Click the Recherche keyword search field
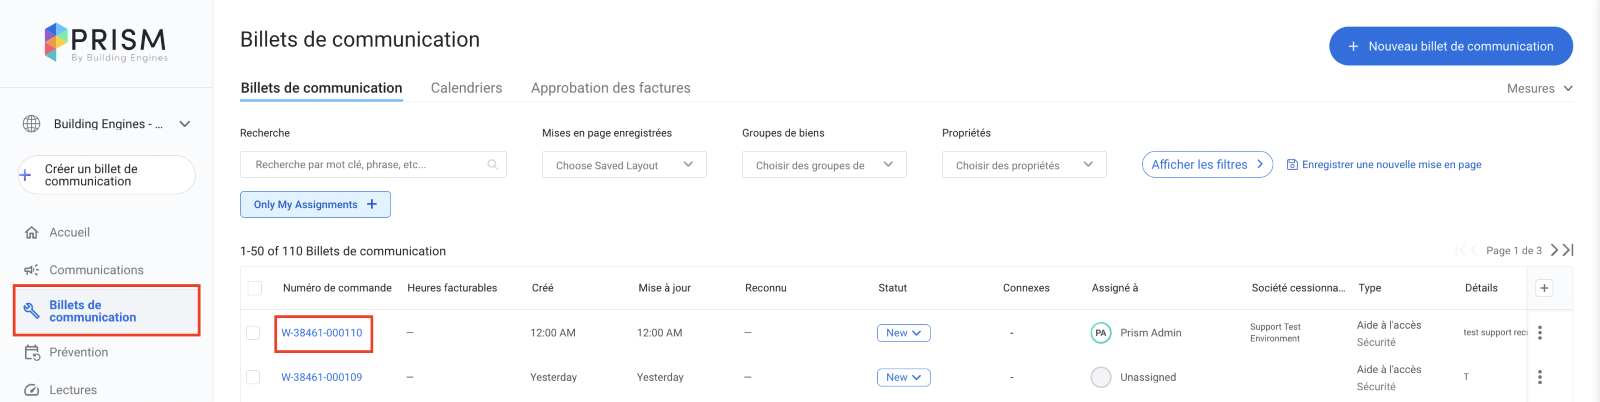This screenshot has height=402, width=1600. 372,165
